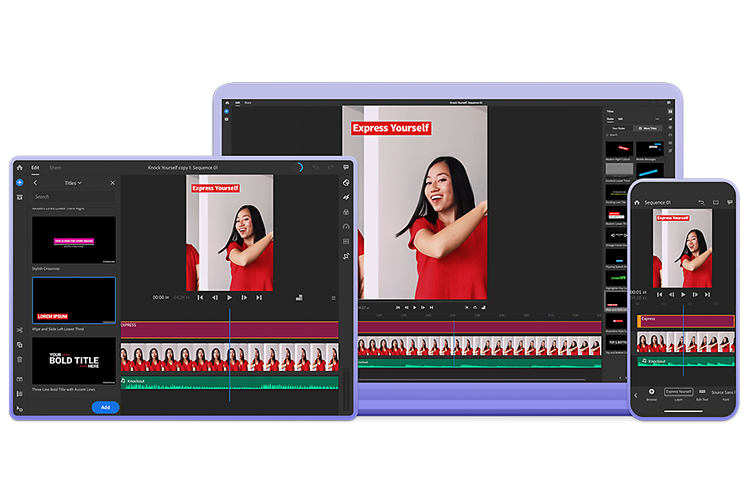Select the Three Line Bold Title thumbnail
The width and height of the screenshot is (750, 500).
pyautogui.click(x=74, y=360)
